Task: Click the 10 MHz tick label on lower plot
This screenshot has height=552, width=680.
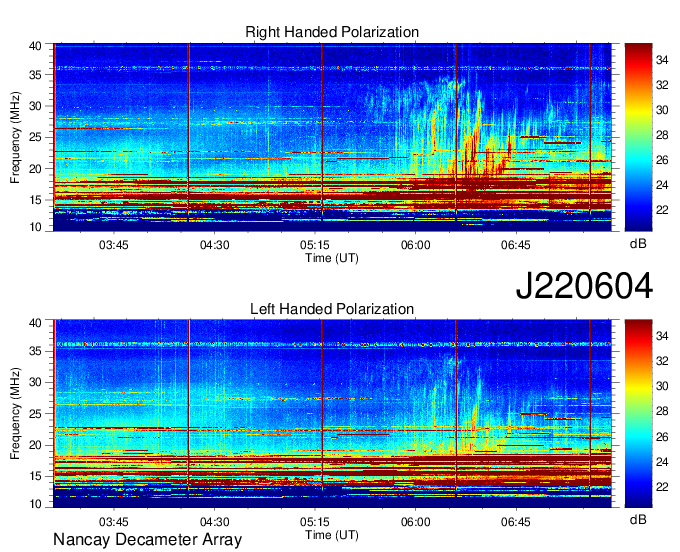Action: click(35, 504)
